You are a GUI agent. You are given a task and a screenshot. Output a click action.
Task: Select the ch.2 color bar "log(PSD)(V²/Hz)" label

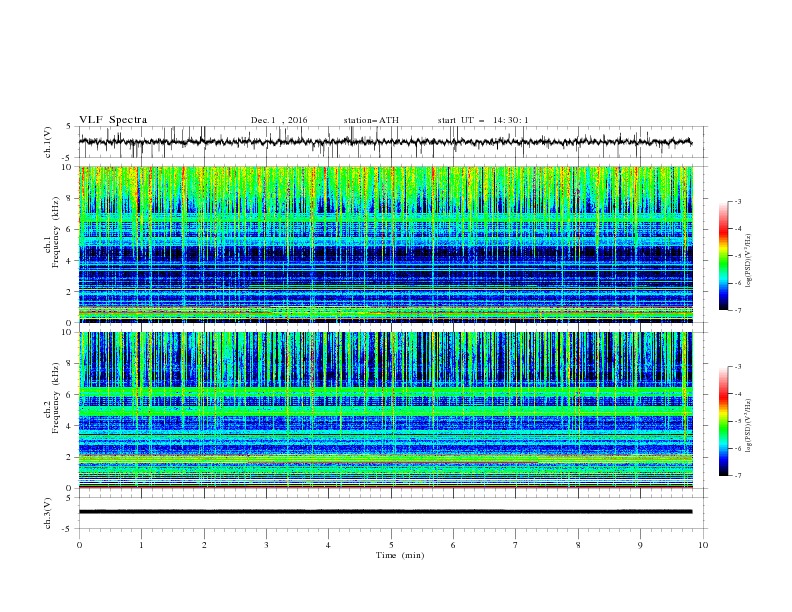click(749, 425)
